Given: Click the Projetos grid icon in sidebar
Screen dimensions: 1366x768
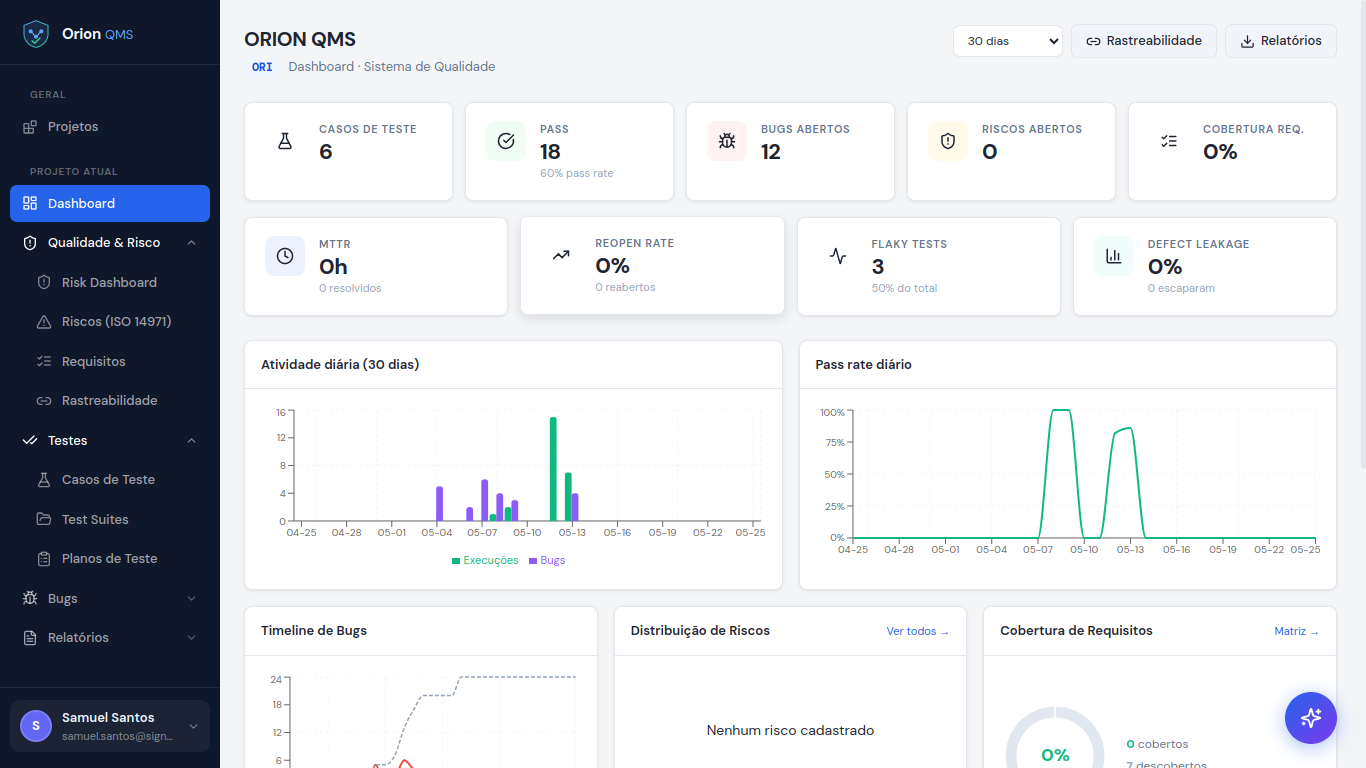Looking at the screenshot, I should [x=30, y=127].
